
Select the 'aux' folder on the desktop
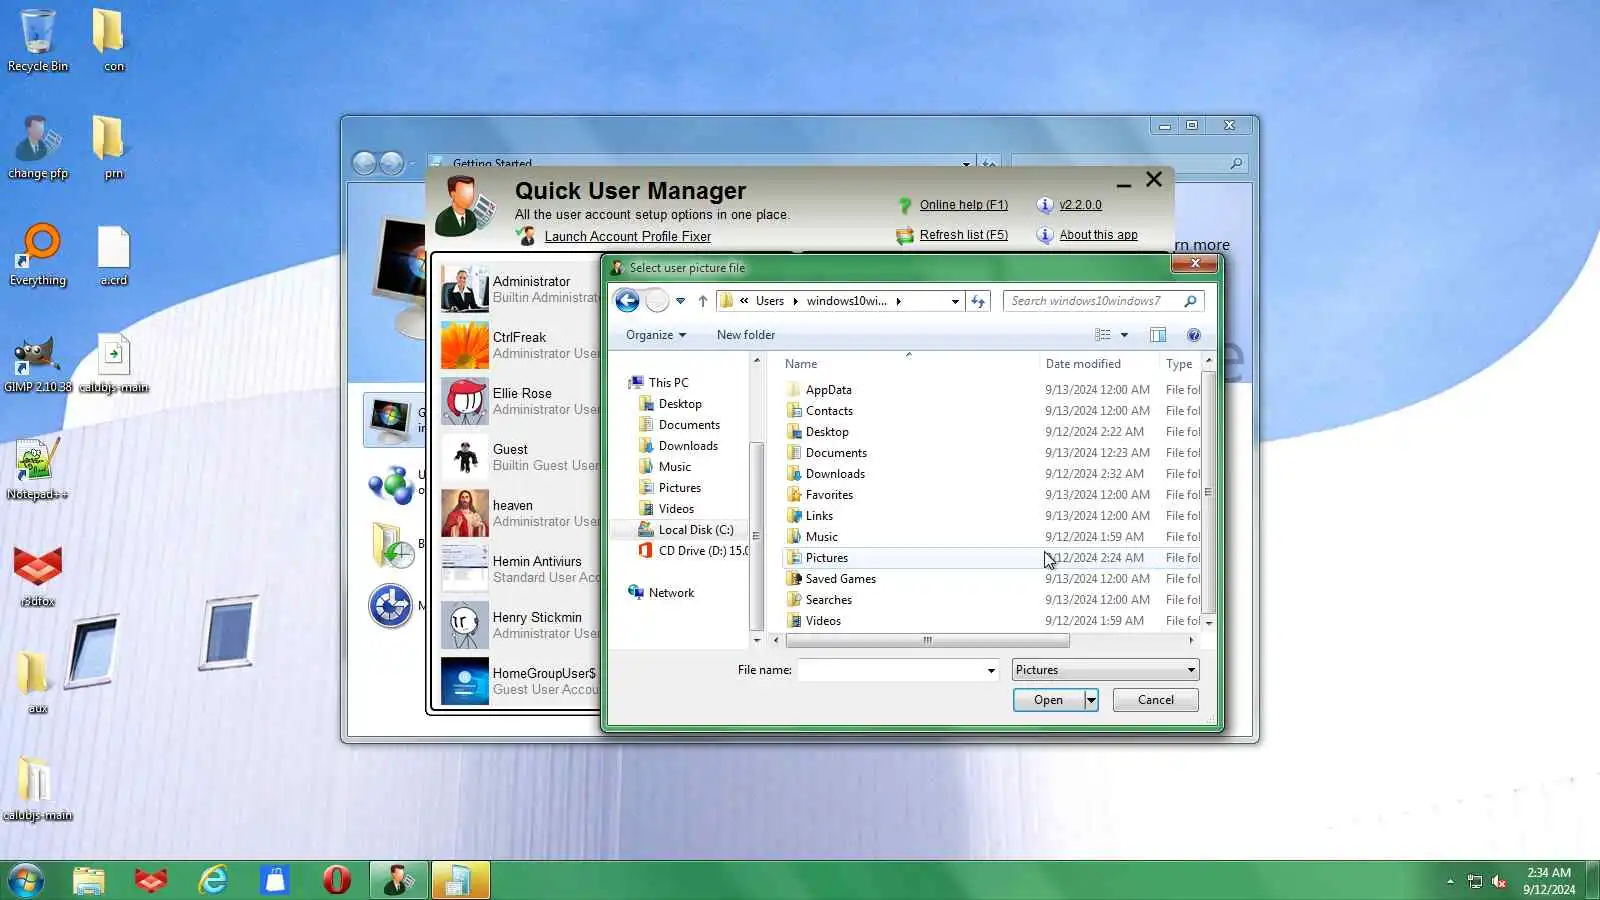[x=36, y=682]
